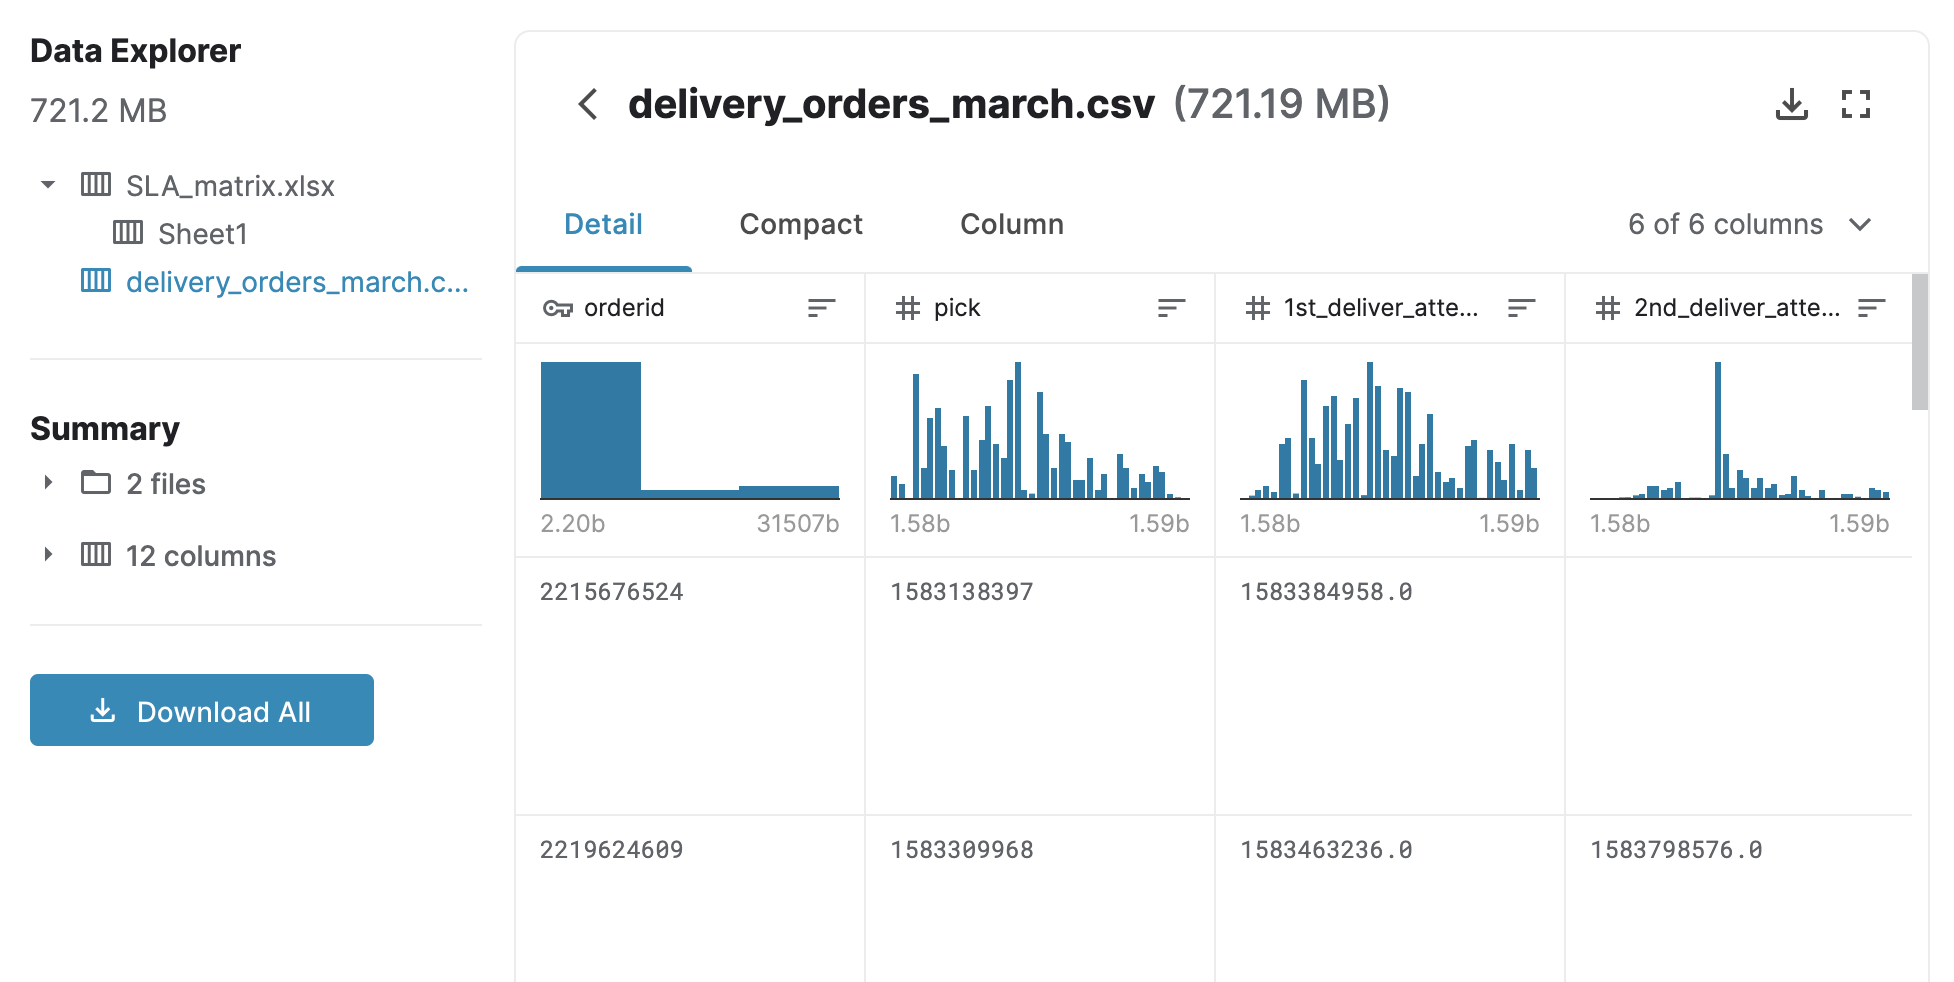1954x982 pixels.
Task: Collapse the SLA_matrix.xlsx tree node
Action: click(x=47, y=184)
